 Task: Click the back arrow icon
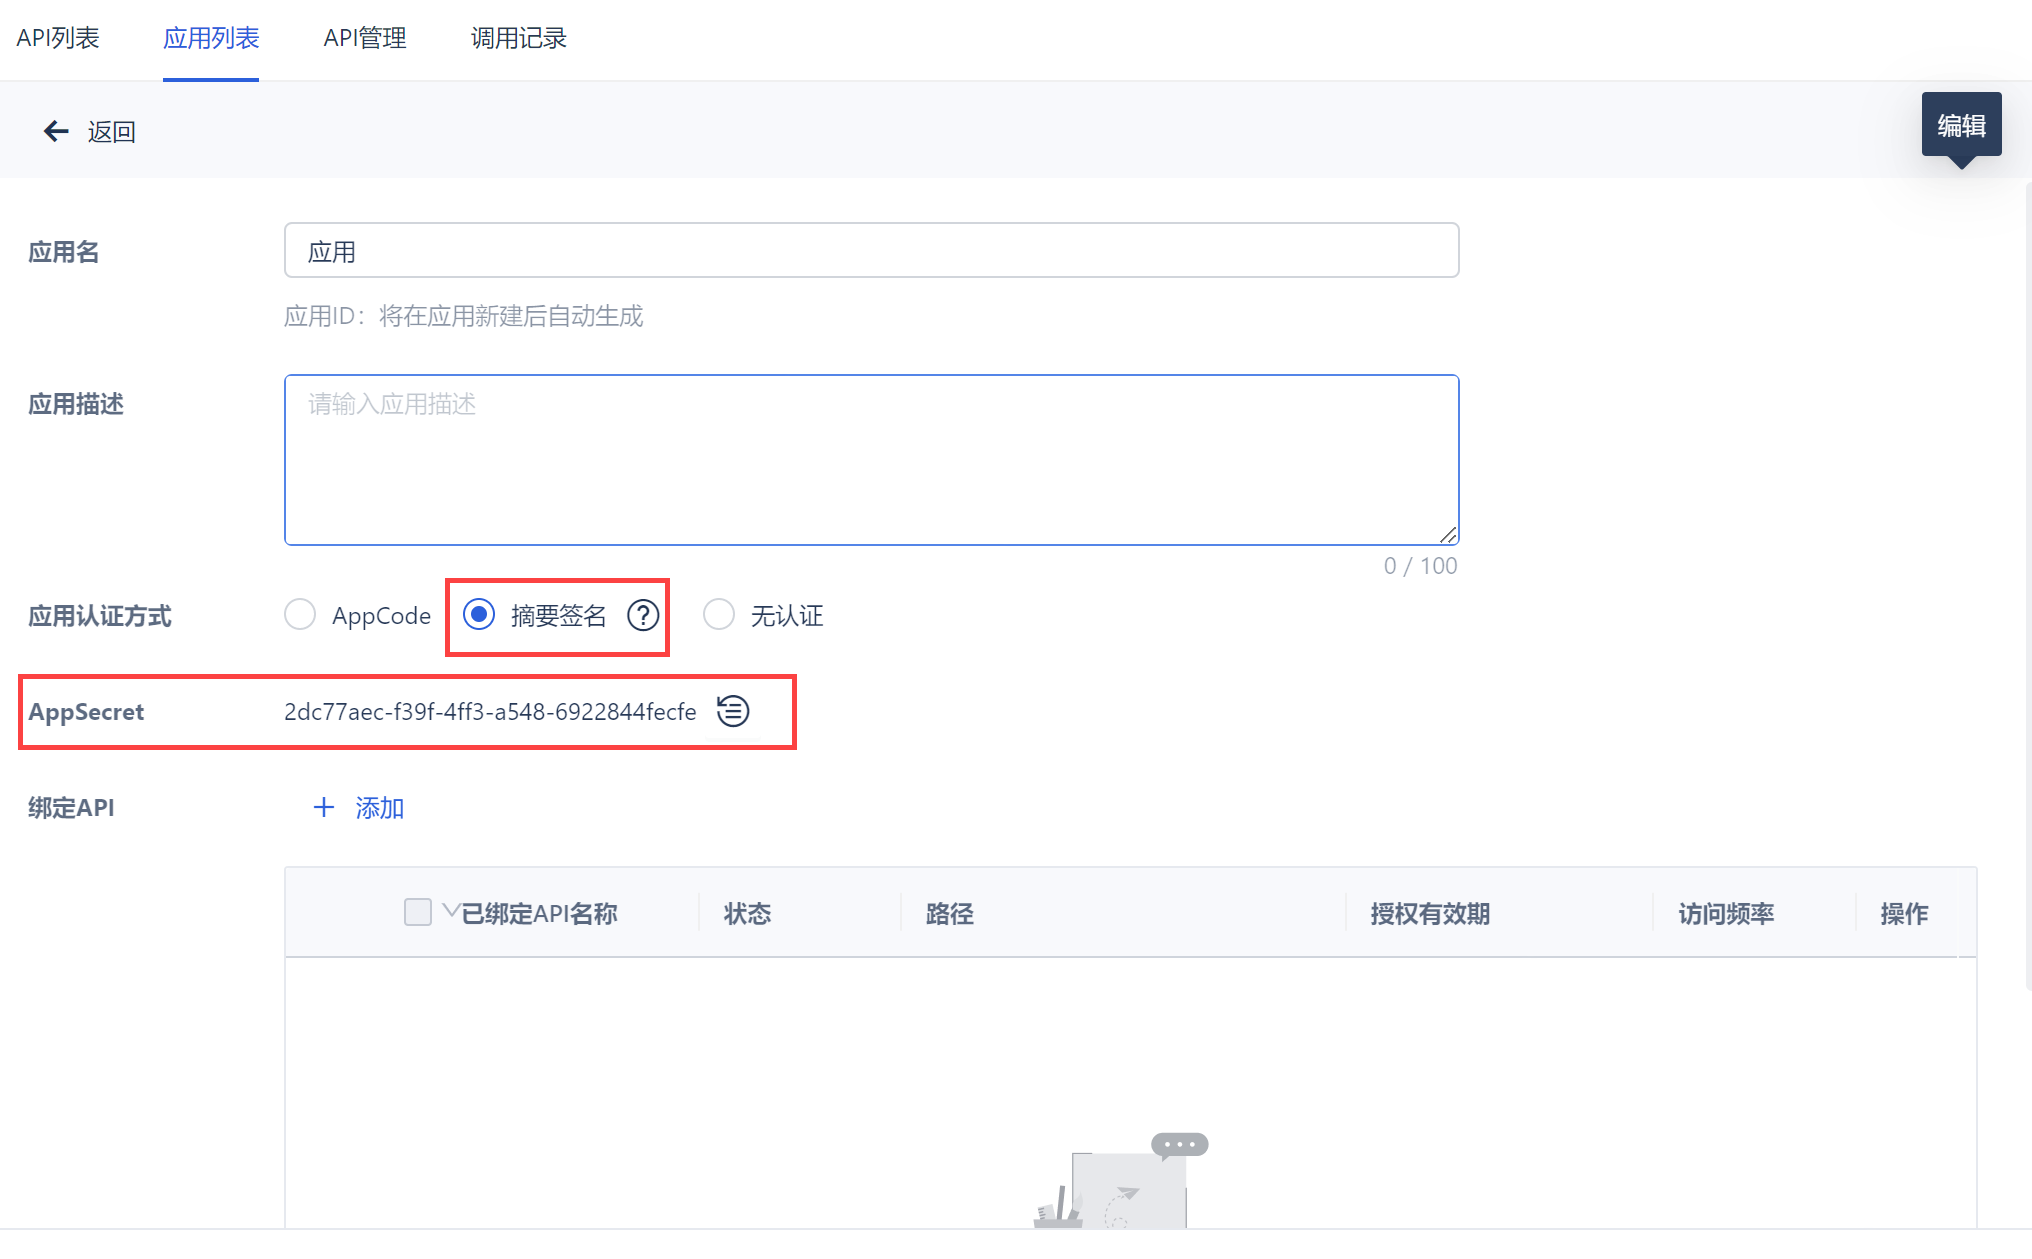pyautogui.click(x=56, y=131)
